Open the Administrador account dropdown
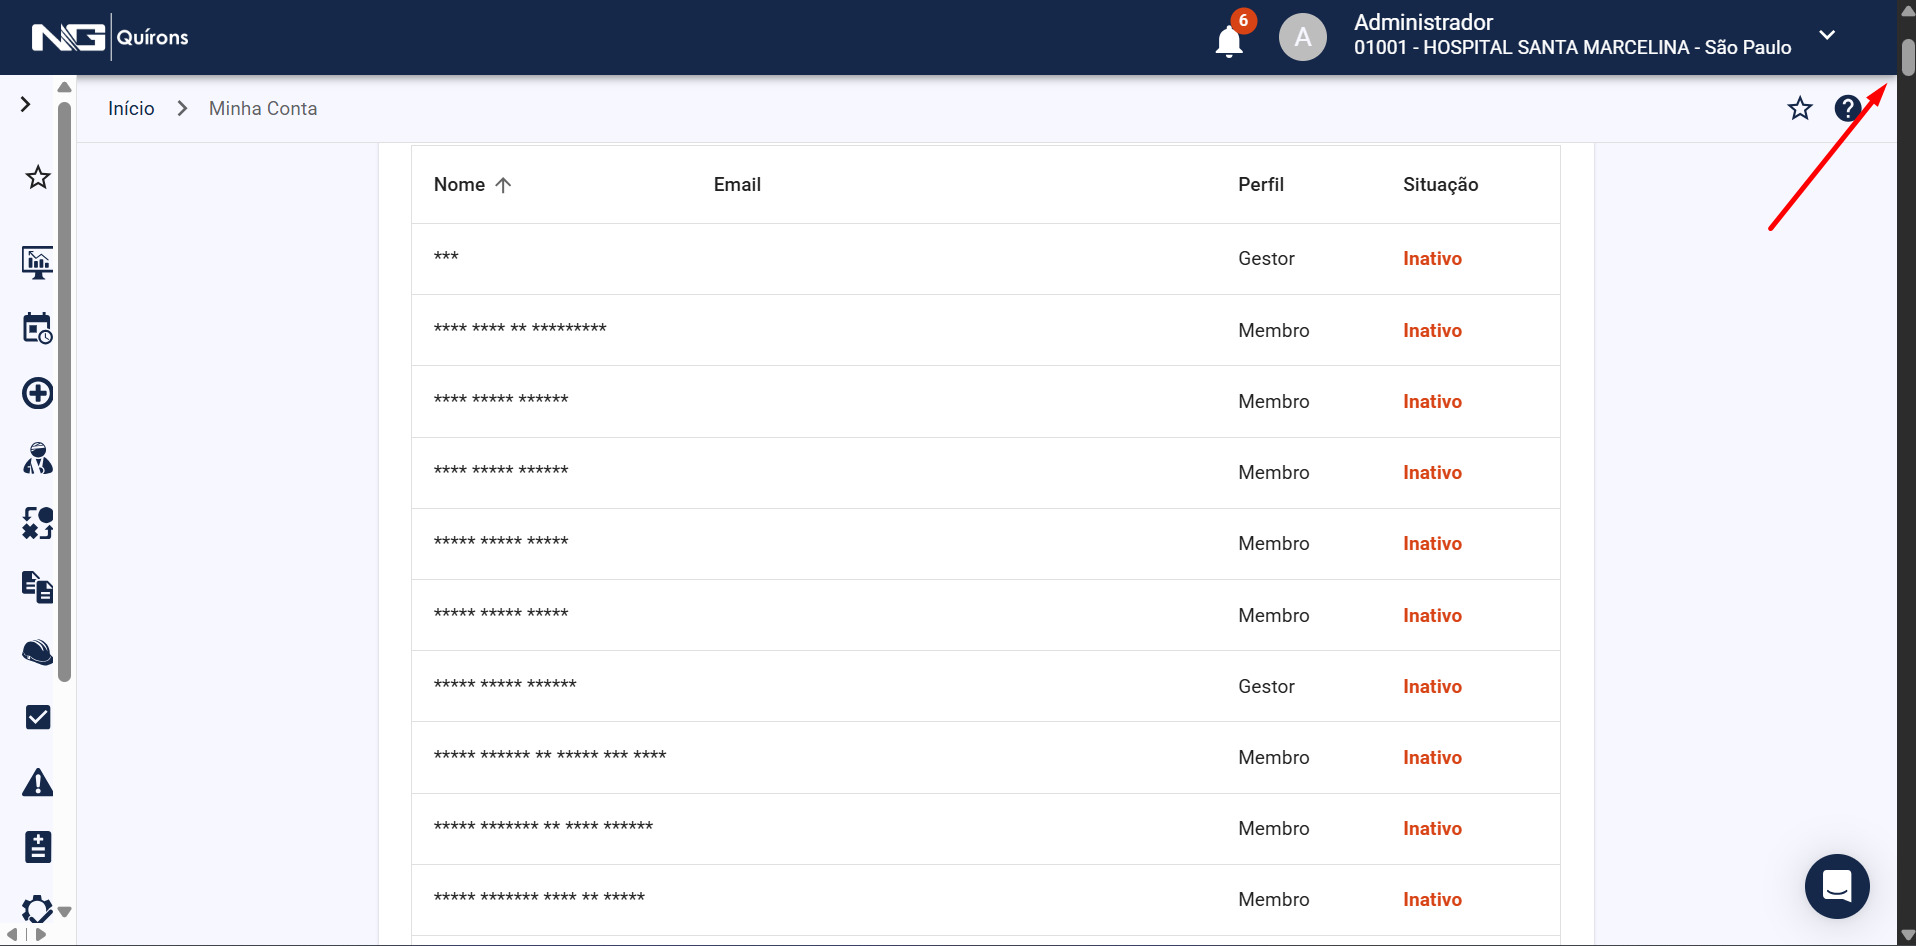The height and width of the screenshot is (946, 1916). pyautogui.click(x=1827, y=35)
